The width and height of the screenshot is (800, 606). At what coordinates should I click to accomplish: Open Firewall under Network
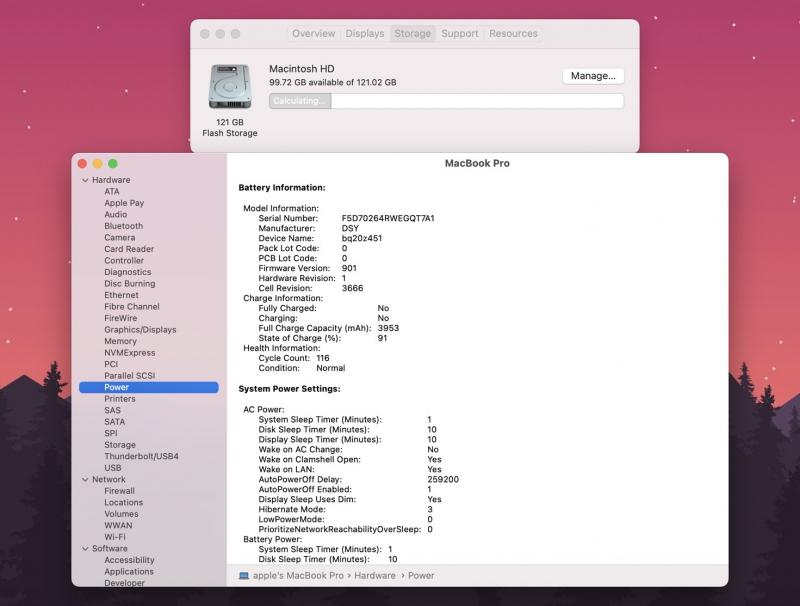pyautogui.click(x=119, y=491)
